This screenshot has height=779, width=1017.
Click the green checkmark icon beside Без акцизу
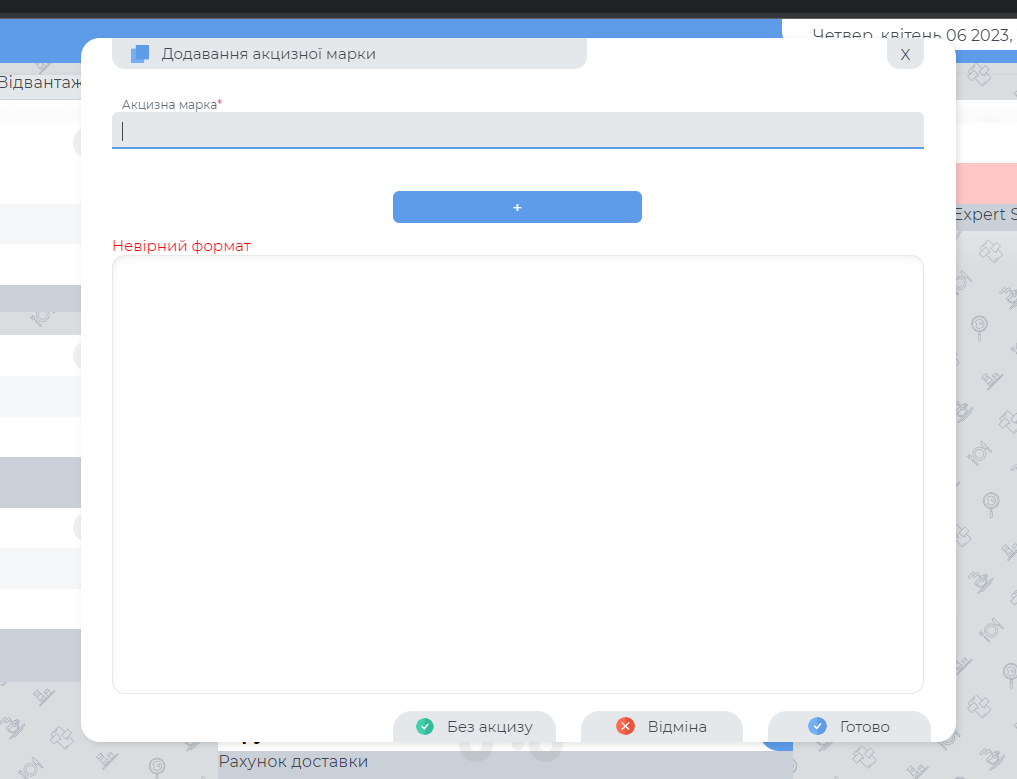click(x=425, y=727)
